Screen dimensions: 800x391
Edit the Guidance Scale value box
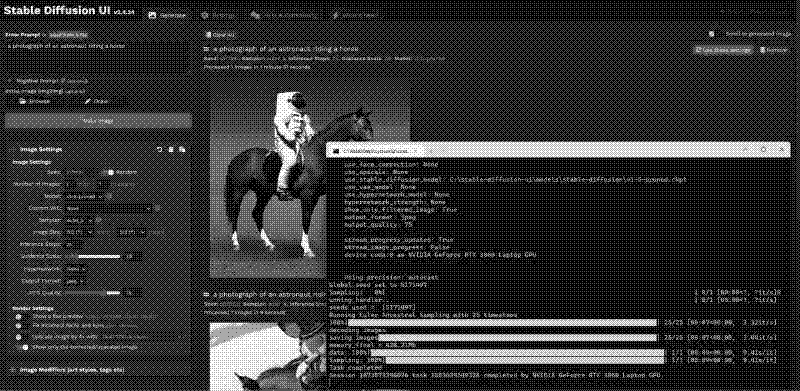(133, 256)
